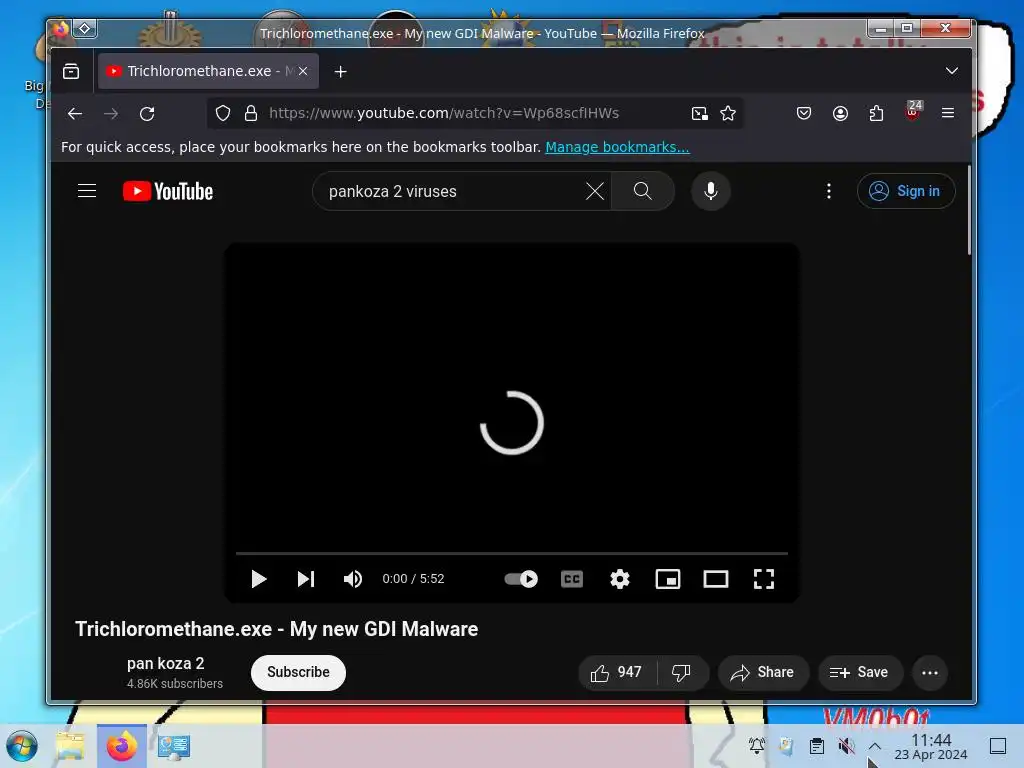Show site security lock information
This screenshot has width=1024, height=768.
tap(251, 114)
